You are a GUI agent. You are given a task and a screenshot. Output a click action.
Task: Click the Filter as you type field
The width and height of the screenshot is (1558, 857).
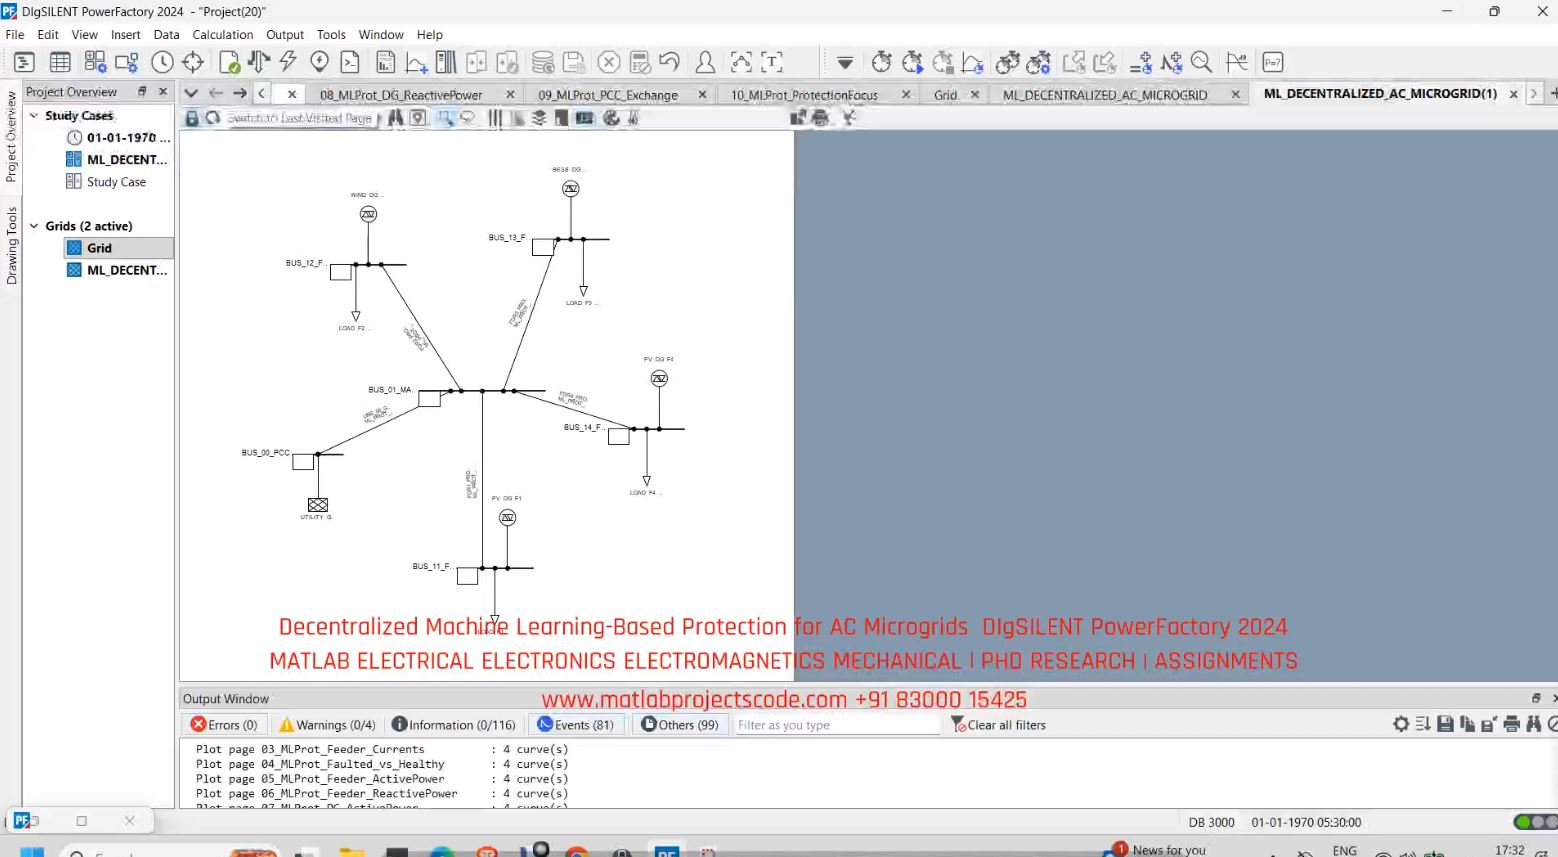click(837, 725)
